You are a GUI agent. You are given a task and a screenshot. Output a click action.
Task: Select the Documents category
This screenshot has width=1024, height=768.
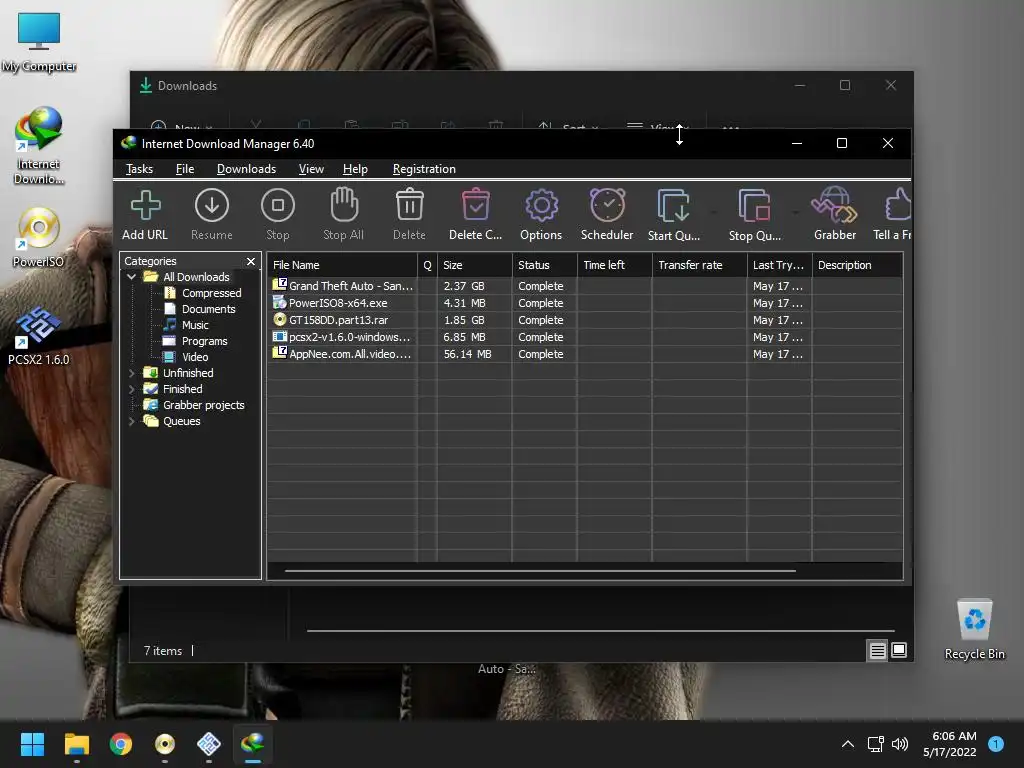point(208,309)
